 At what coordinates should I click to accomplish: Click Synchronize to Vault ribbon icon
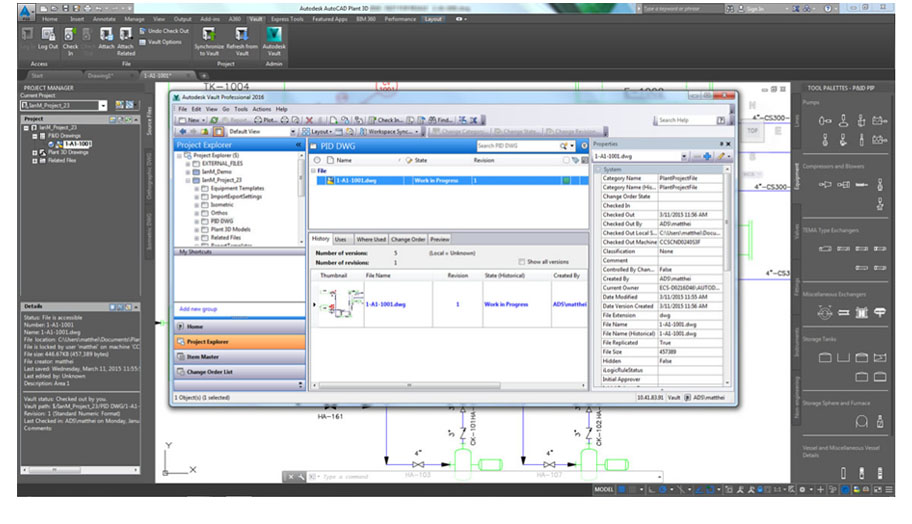[209, 34]
